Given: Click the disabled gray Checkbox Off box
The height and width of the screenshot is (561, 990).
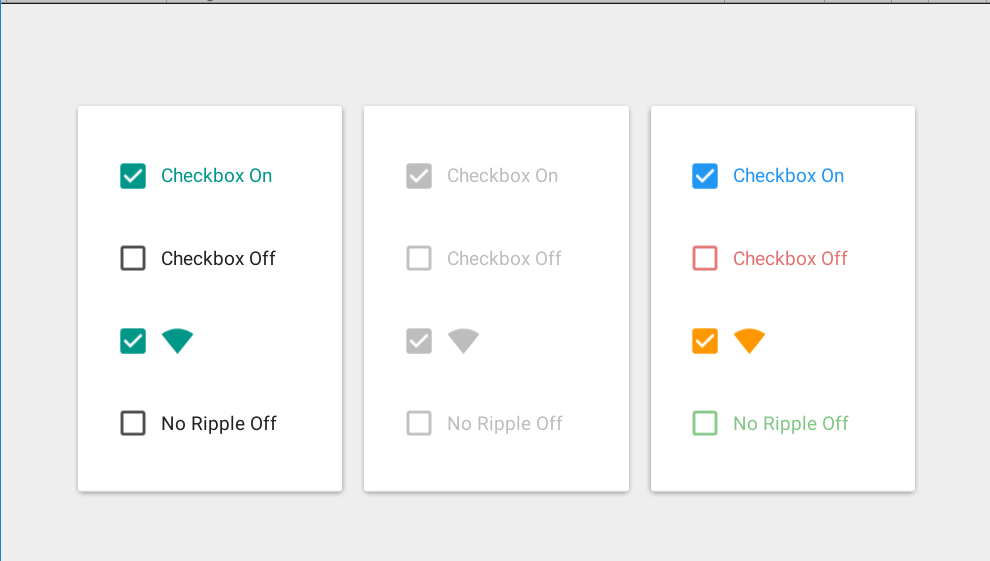Looking at the screenshot, I should coord(419,258).
